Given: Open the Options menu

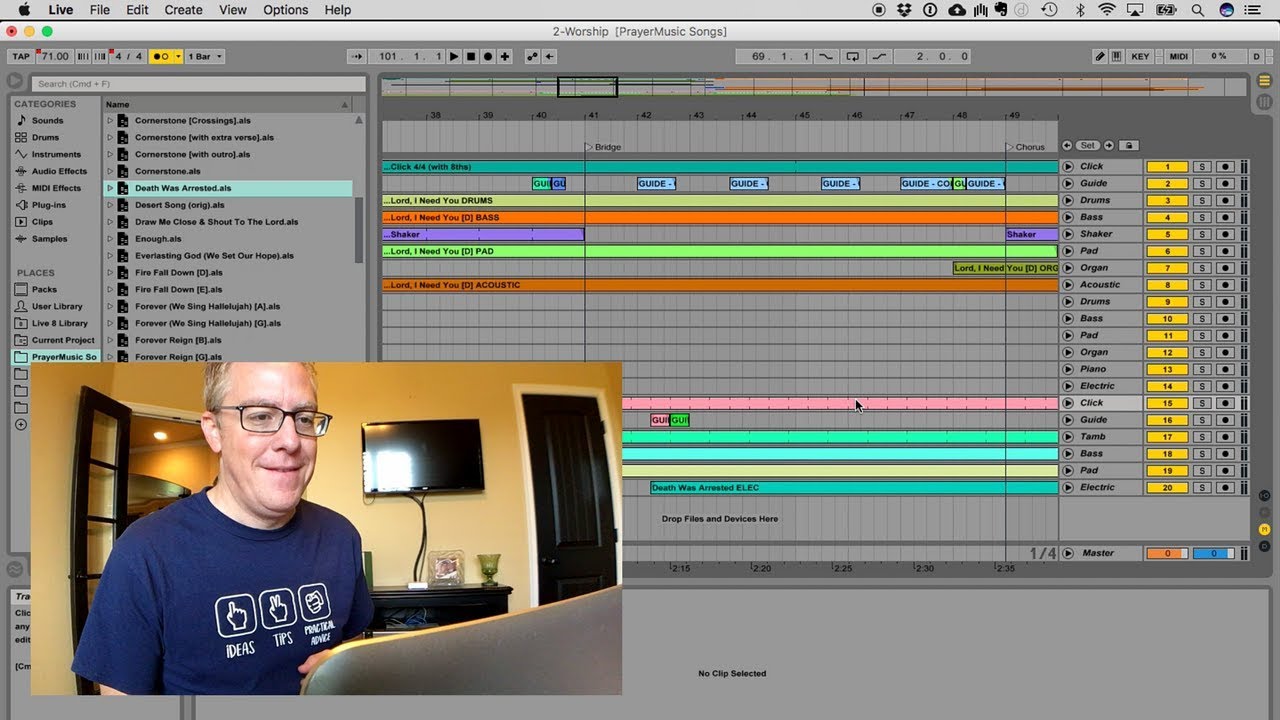Looking at the screenshot, I should tap(285, 10).
